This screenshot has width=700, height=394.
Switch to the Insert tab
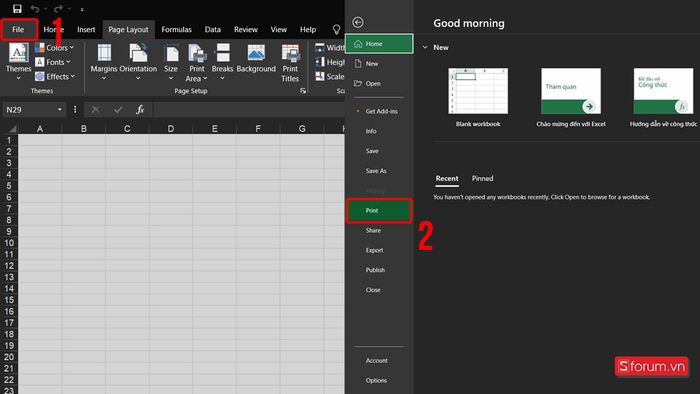(86, 29)
